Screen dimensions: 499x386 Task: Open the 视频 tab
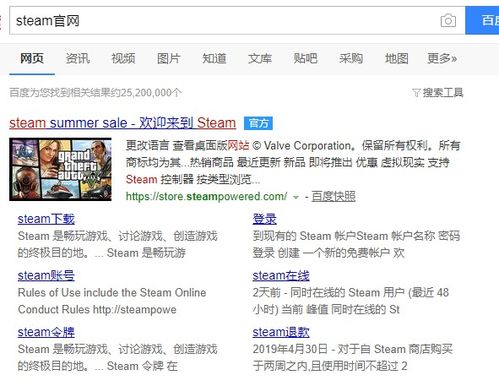tap(123, 58)
